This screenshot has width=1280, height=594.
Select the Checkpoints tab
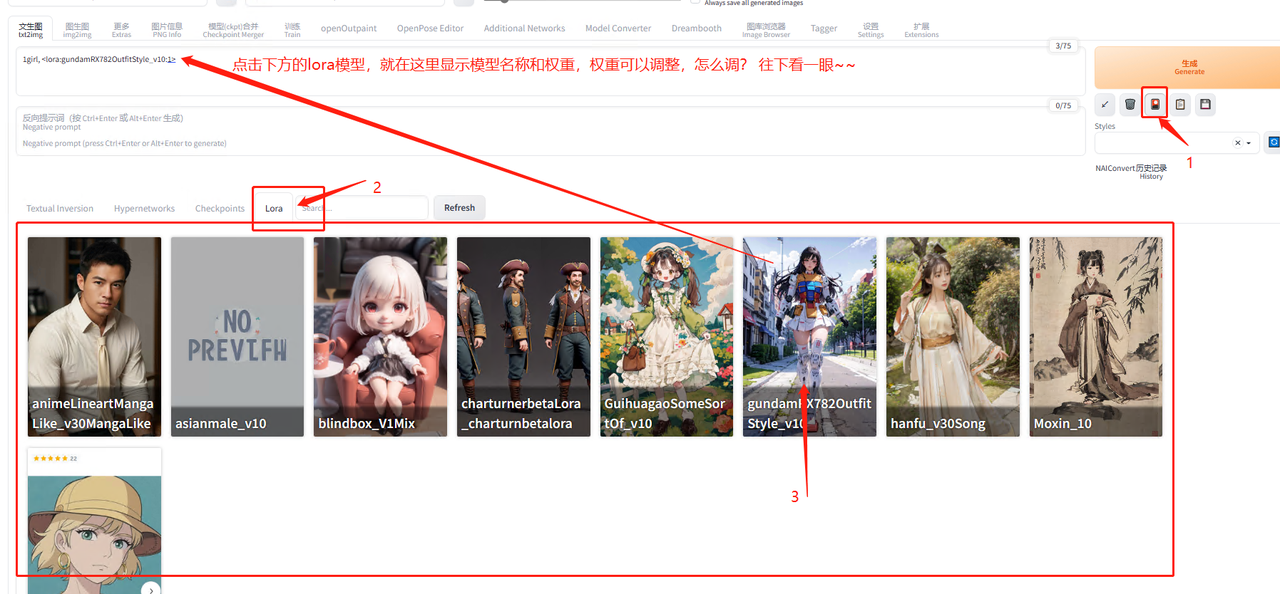[220, 208]
